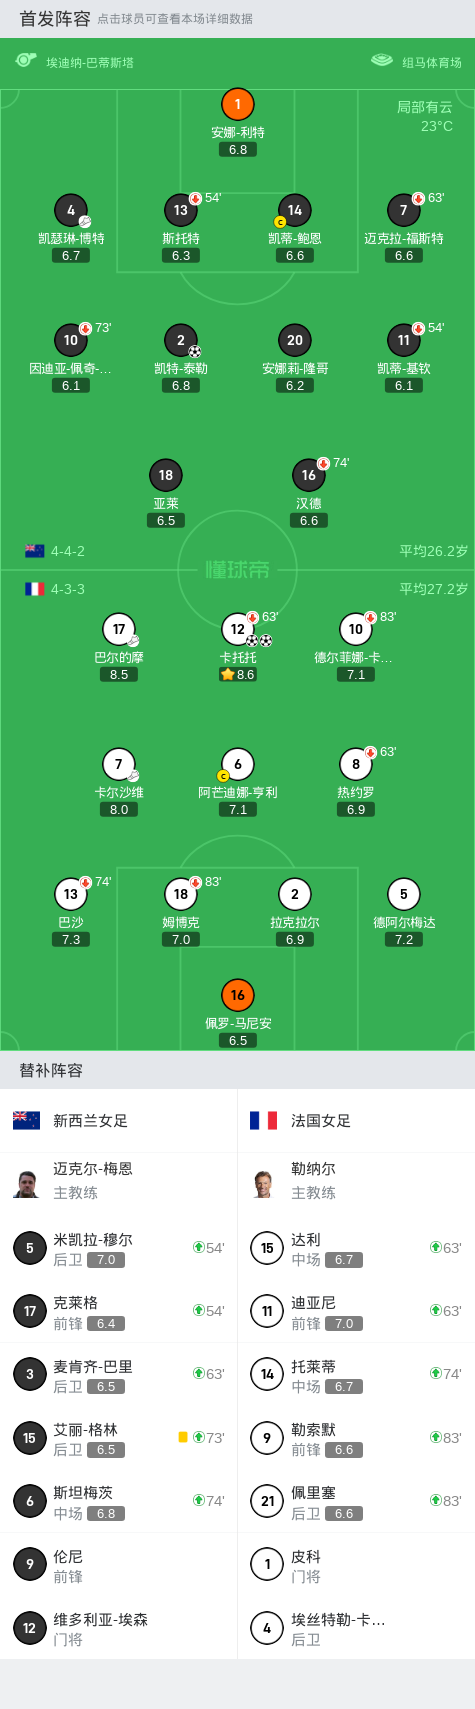The image size is (475, 1709).
Task: Select player 汉德 number 16 circle
Action: 309,475
